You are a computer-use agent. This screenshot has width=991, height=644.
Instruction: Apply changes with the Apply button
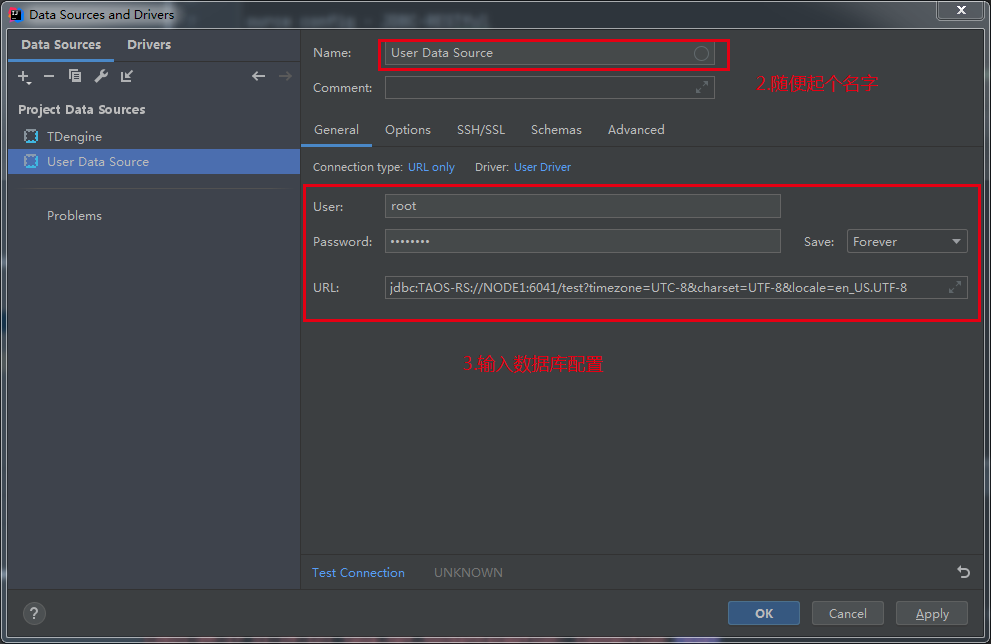[931, 613]
